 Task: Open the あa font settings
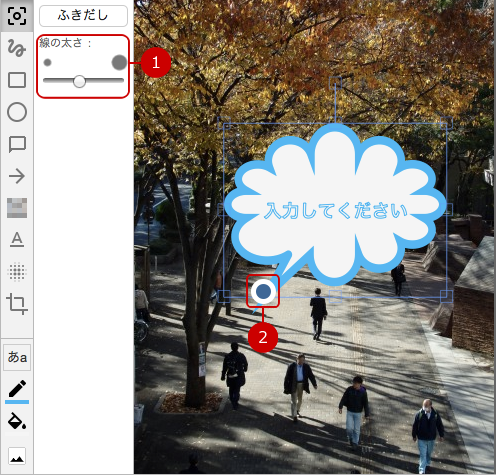[x=17, y=357]
